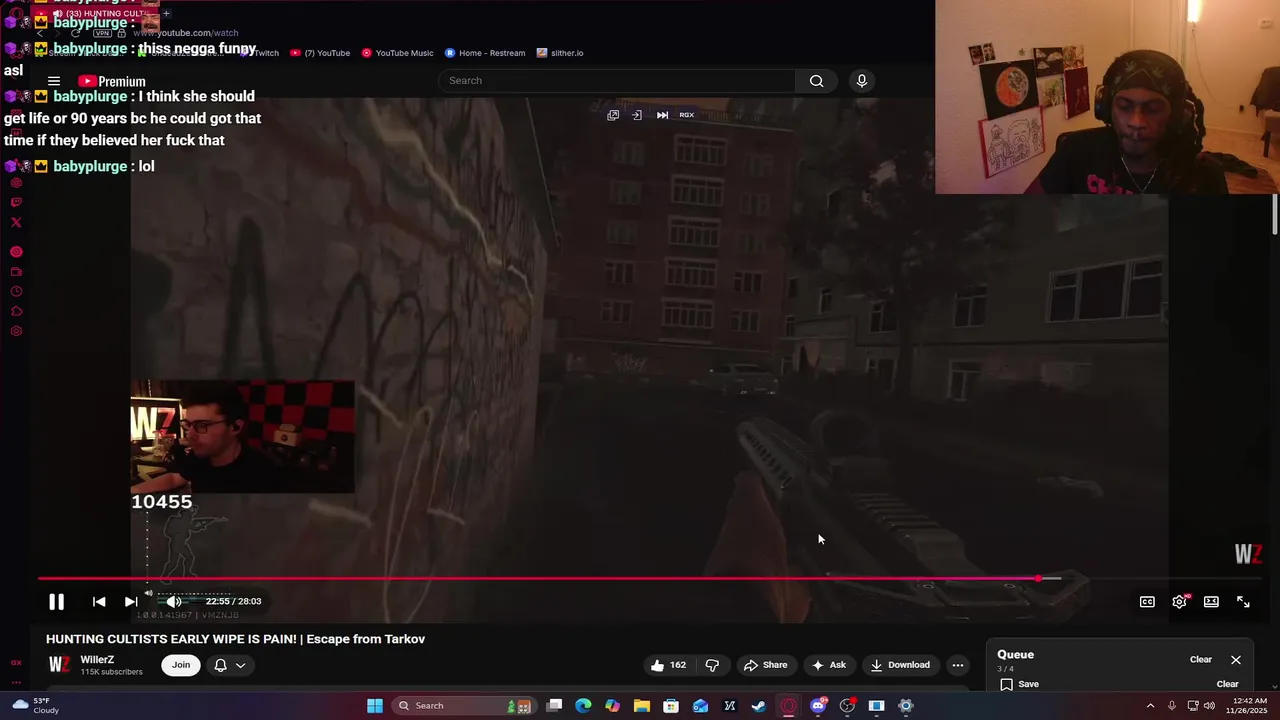The image size is (1280, 720).
Task: Open the WillerZ channel avatar
Action: 60,665
